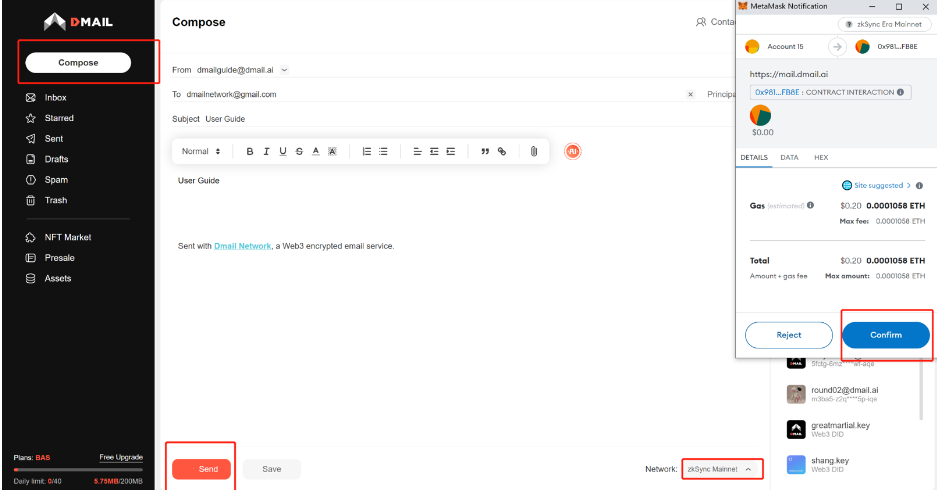This screenshot has height=490, width=937.
Task: Open the Normal text style dropdown
Action: pyautogui.click(x=201, y=152)
